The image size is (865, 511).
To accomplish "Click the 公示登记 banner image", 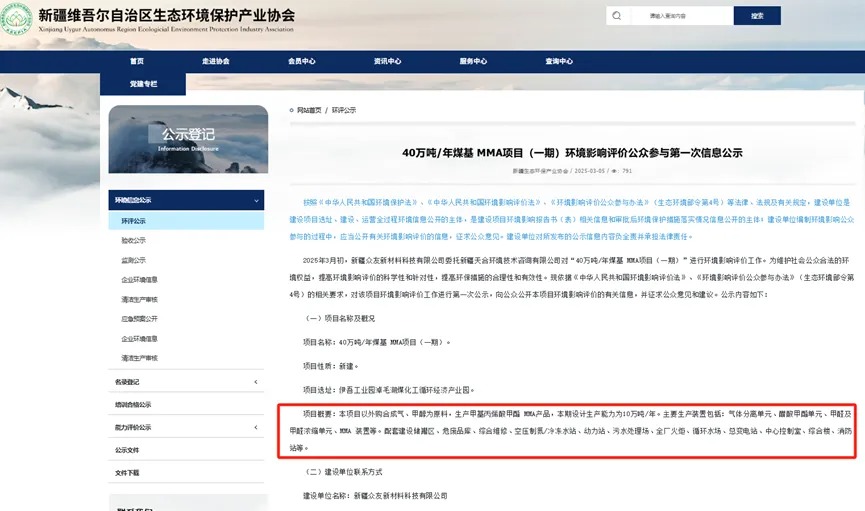I will pyautogui.click(x=187, y=139).
